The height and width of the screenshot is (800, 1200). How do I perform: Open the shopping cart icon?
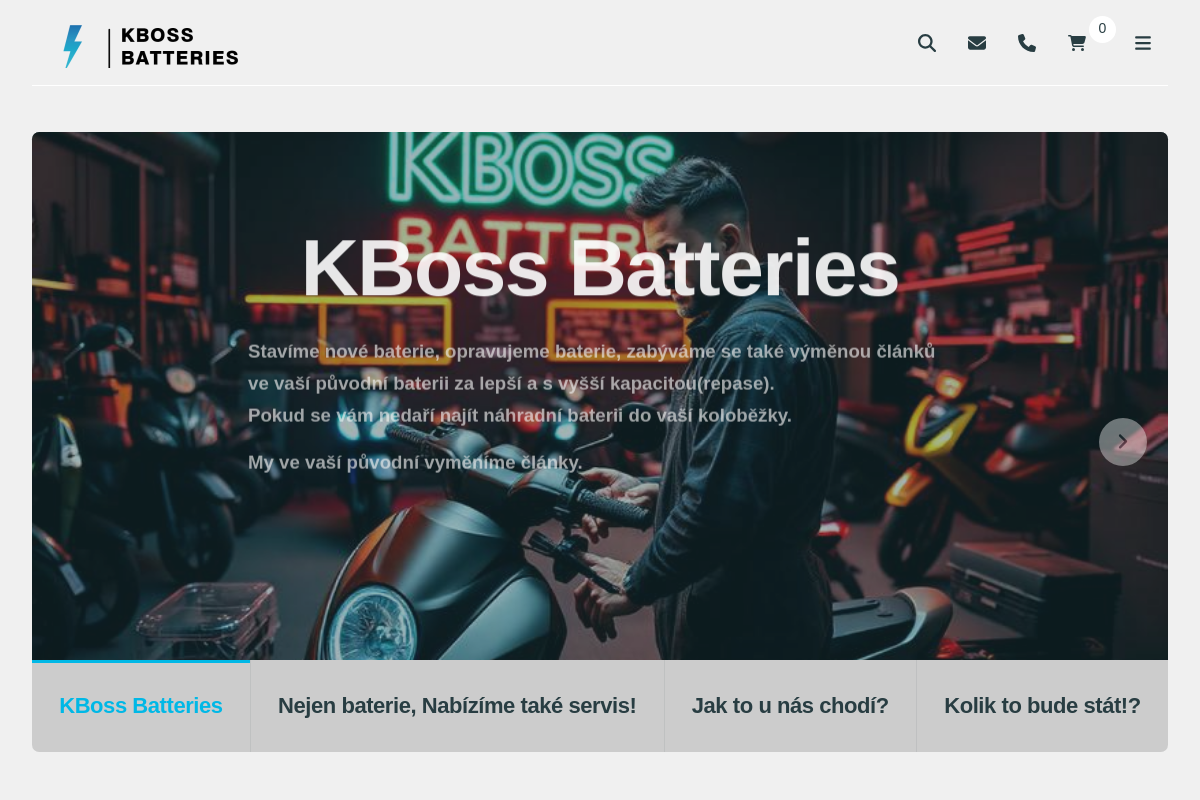pyautogui.click(x=1077, y=43)
